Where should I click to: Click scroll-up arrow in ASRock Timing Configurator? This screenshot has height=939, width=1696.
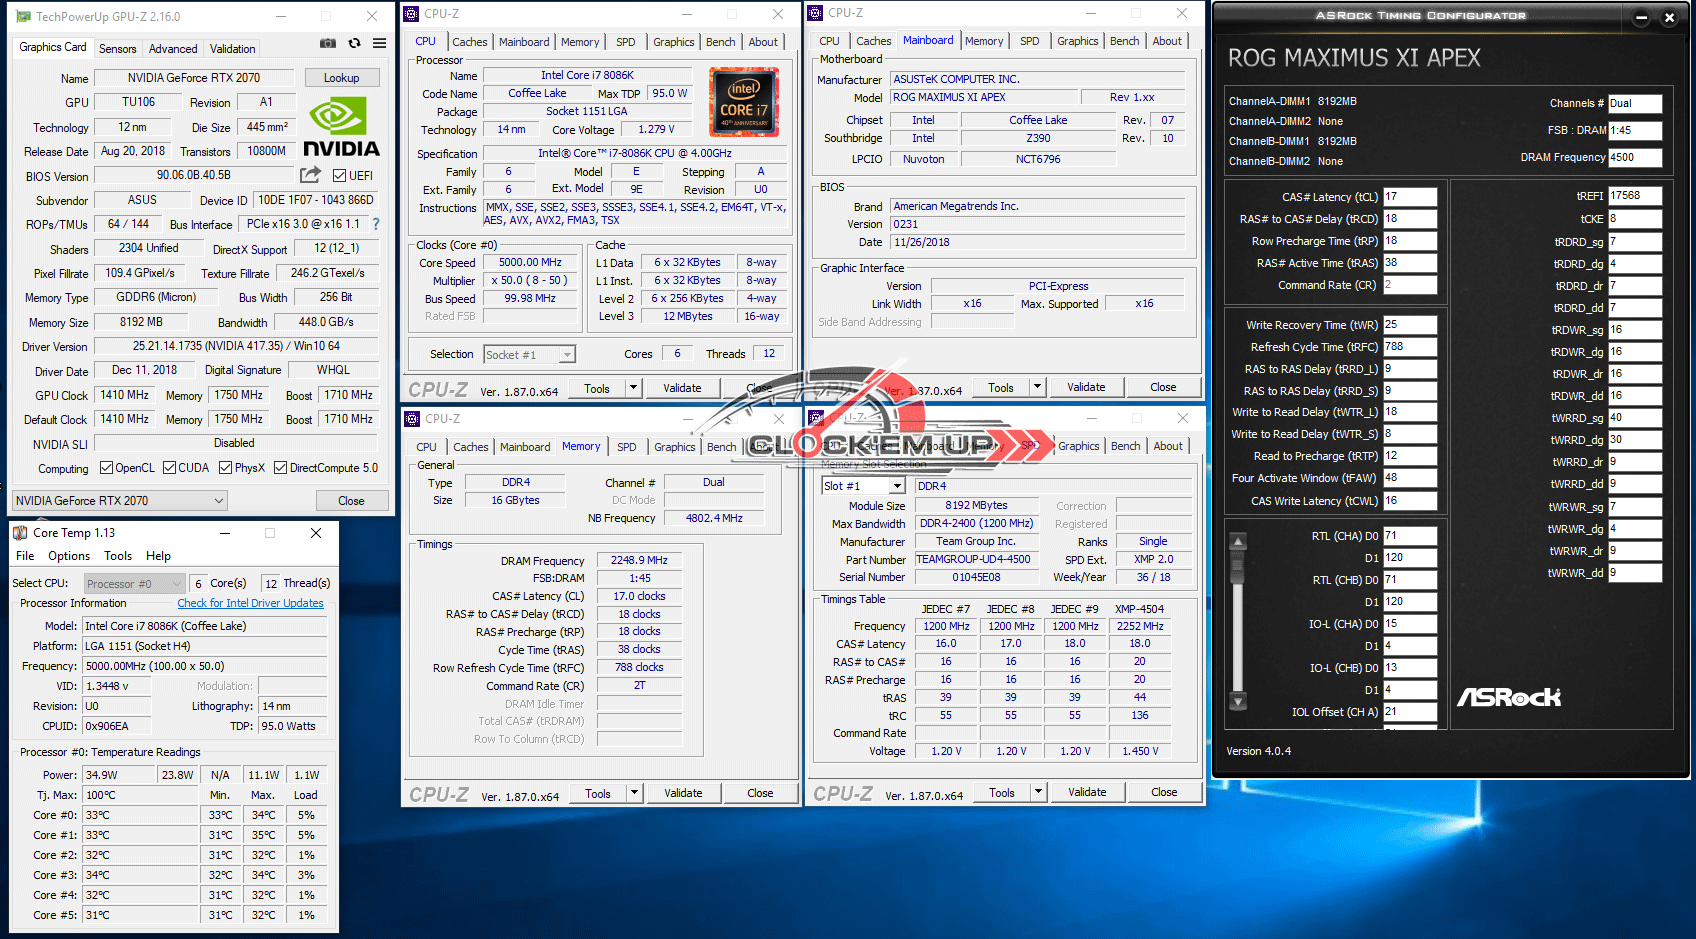(1238, 542)
